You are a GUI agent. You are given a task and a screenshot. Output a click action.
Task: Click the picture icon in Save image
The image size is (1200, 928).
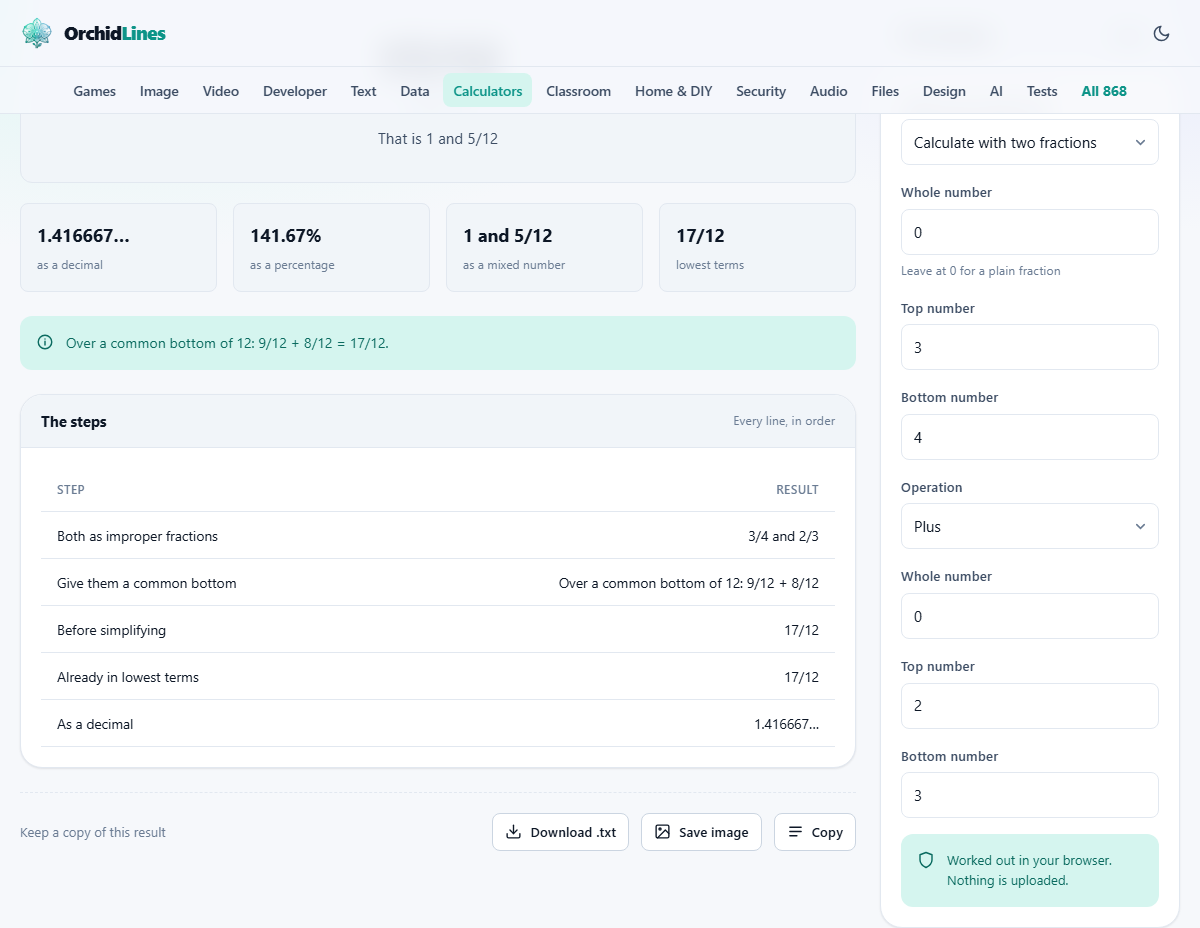[x=662, y=832]
